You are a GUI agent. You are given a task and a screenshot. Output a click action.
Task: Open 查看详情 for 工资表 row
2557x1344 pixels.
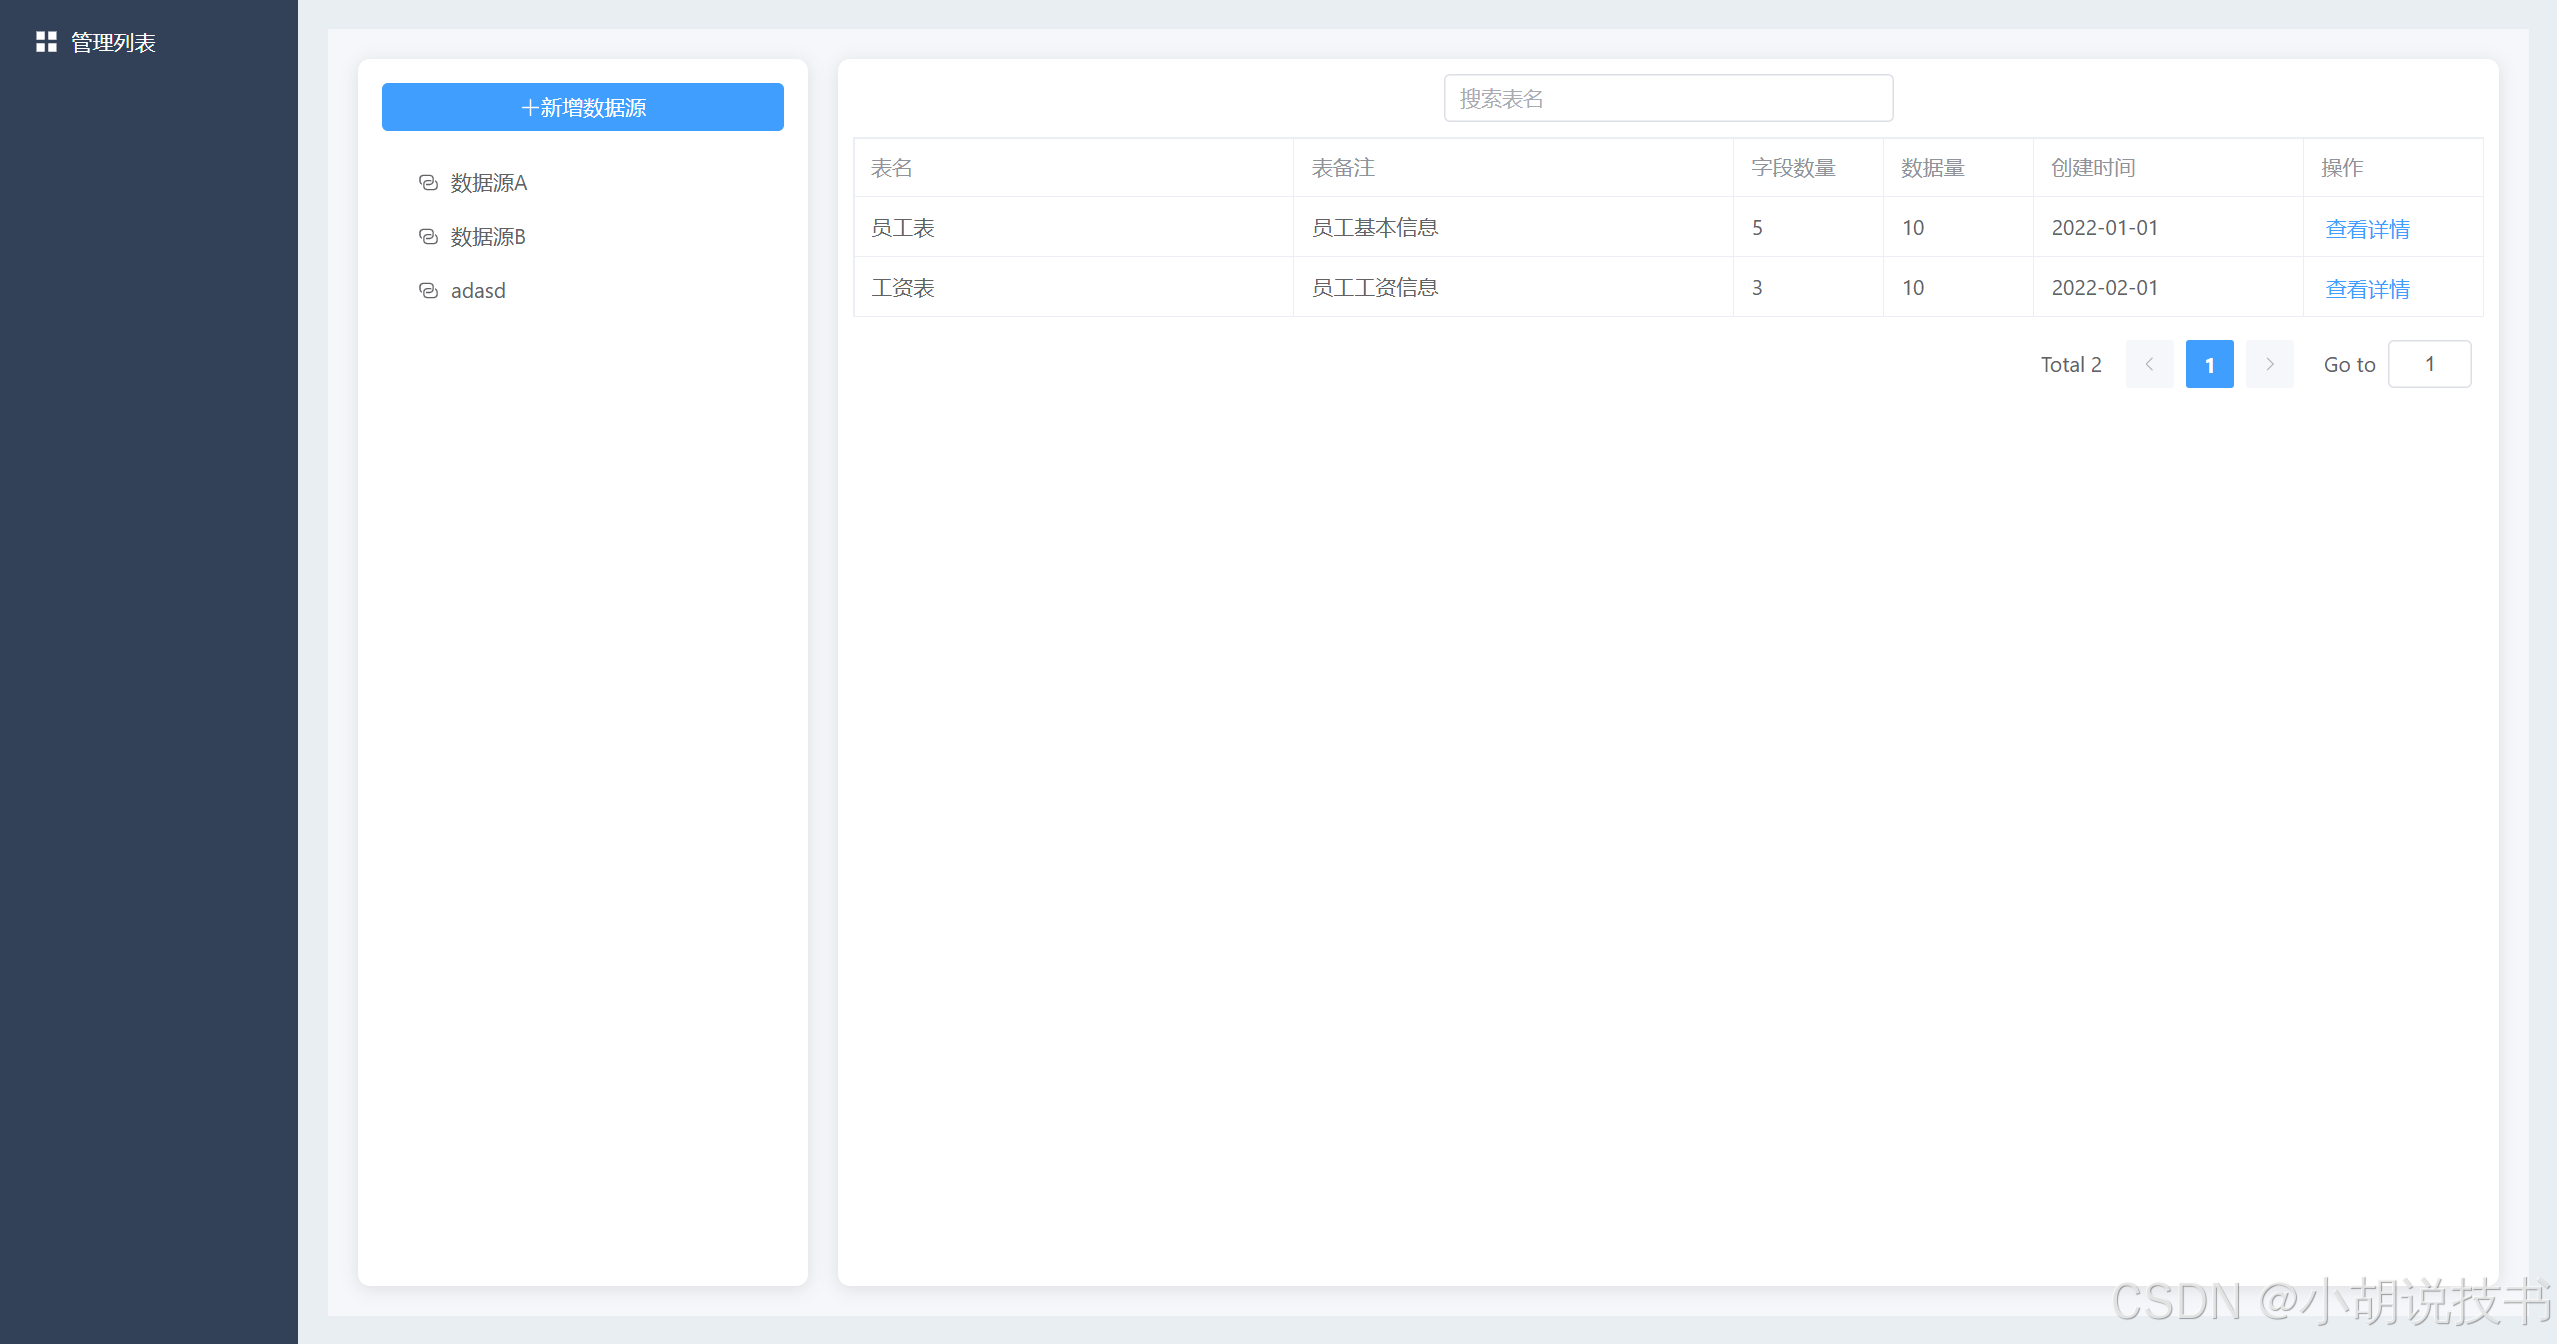pyautogui.click(x=2366, y=289)
